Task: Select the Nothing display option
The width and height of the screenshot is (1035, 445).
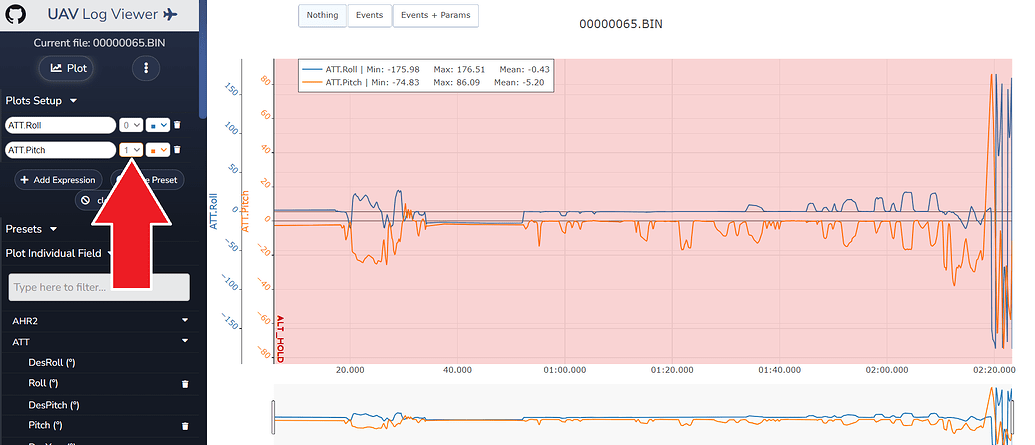Action: click(320, 16)
